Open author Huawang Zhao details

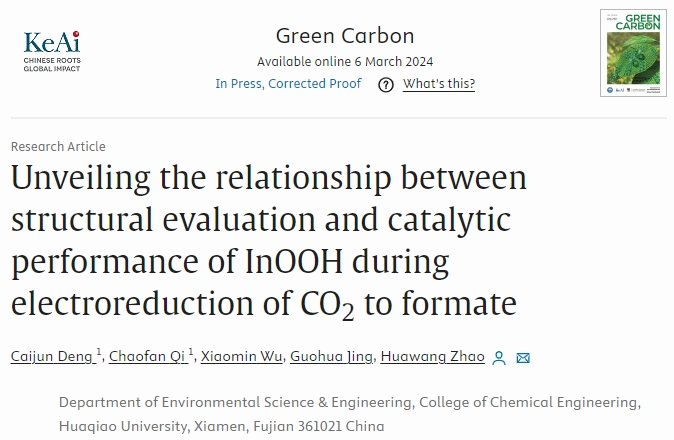432,356
